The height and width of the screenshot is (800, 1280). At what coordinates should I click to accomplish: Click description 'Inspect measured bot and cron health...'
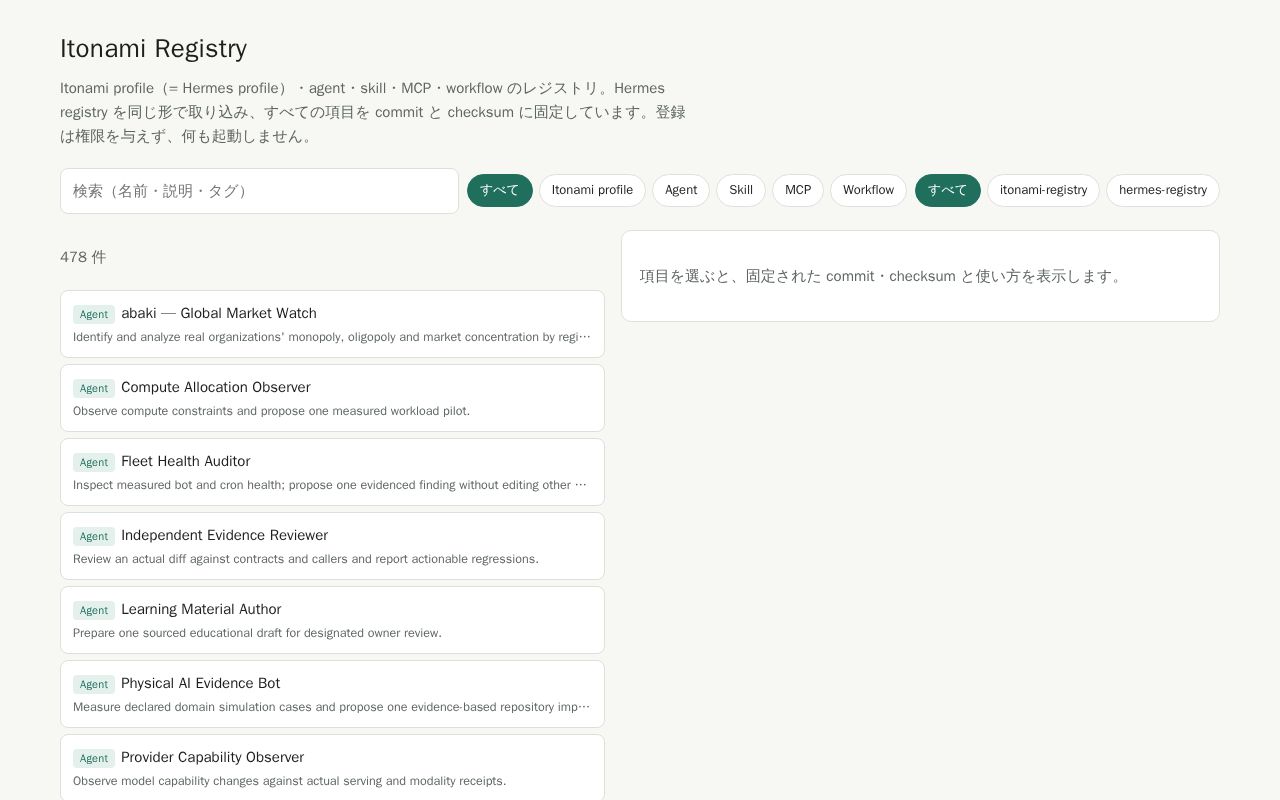pyautogui.click(x=332, y=485)
